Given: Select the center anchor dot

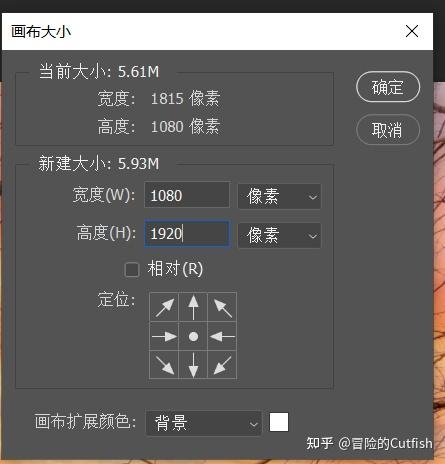Looking at the screenshot, I should 193,336.
